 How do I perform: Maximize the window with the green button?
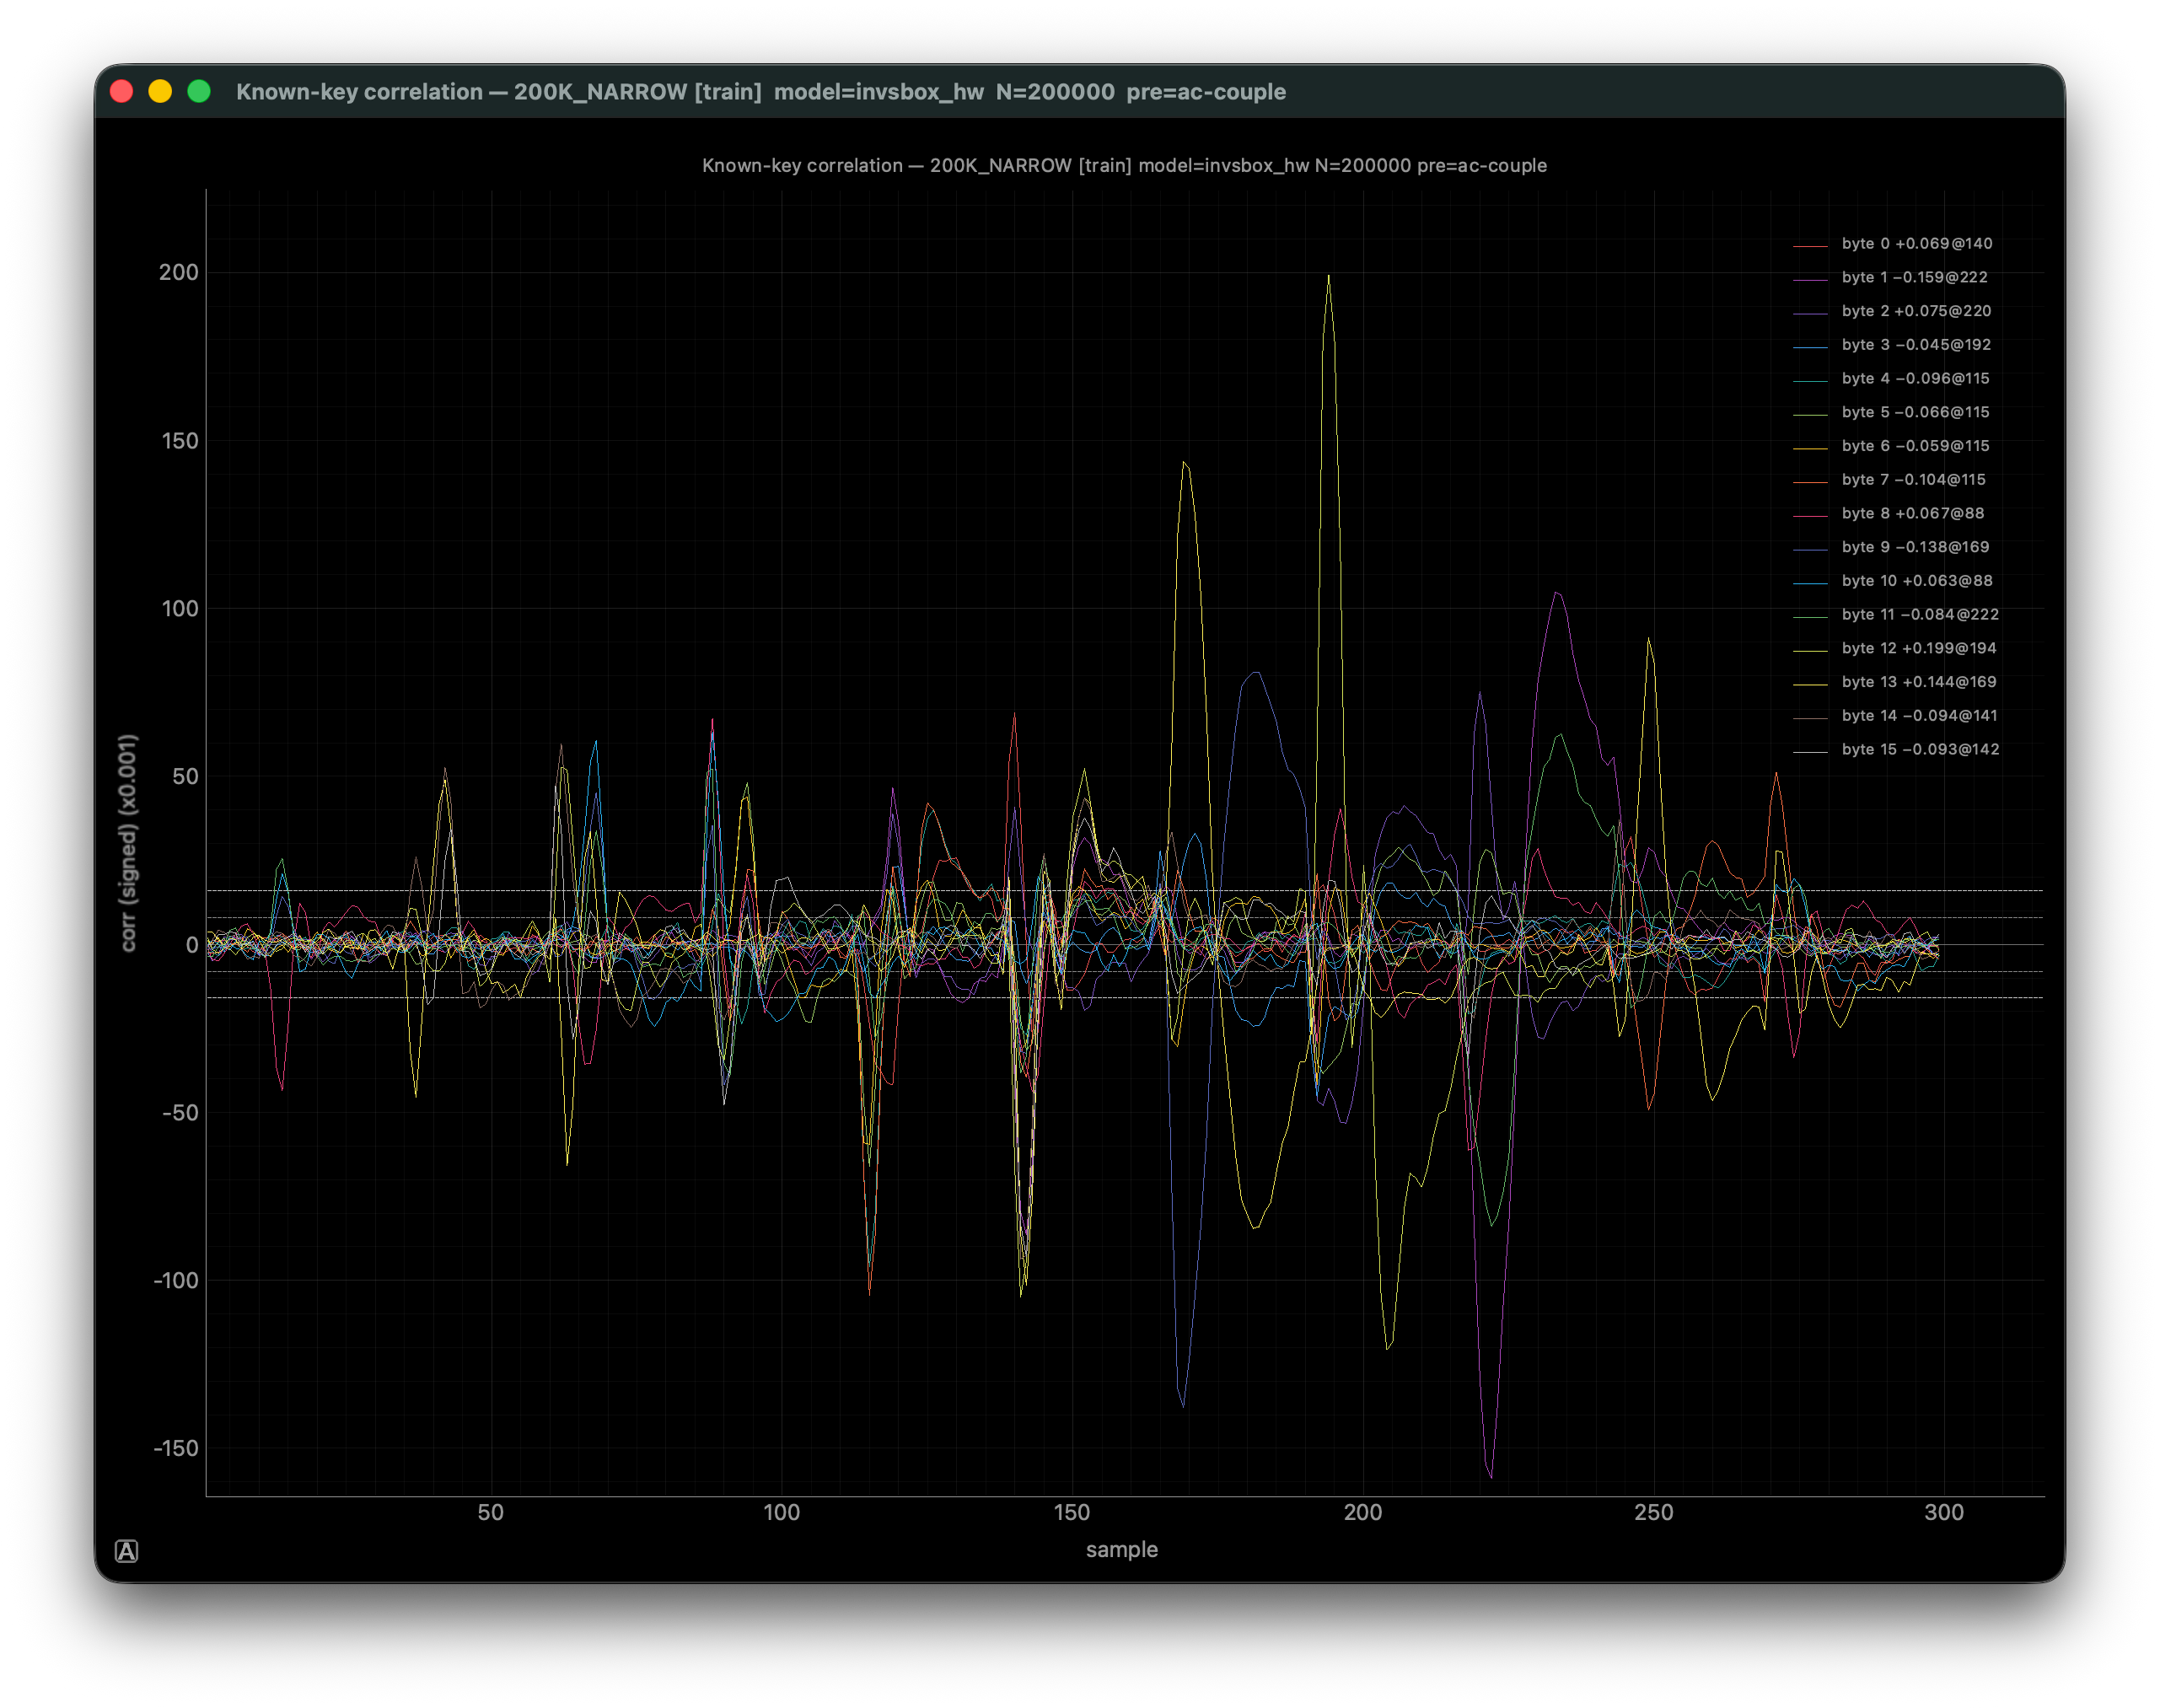199,91
